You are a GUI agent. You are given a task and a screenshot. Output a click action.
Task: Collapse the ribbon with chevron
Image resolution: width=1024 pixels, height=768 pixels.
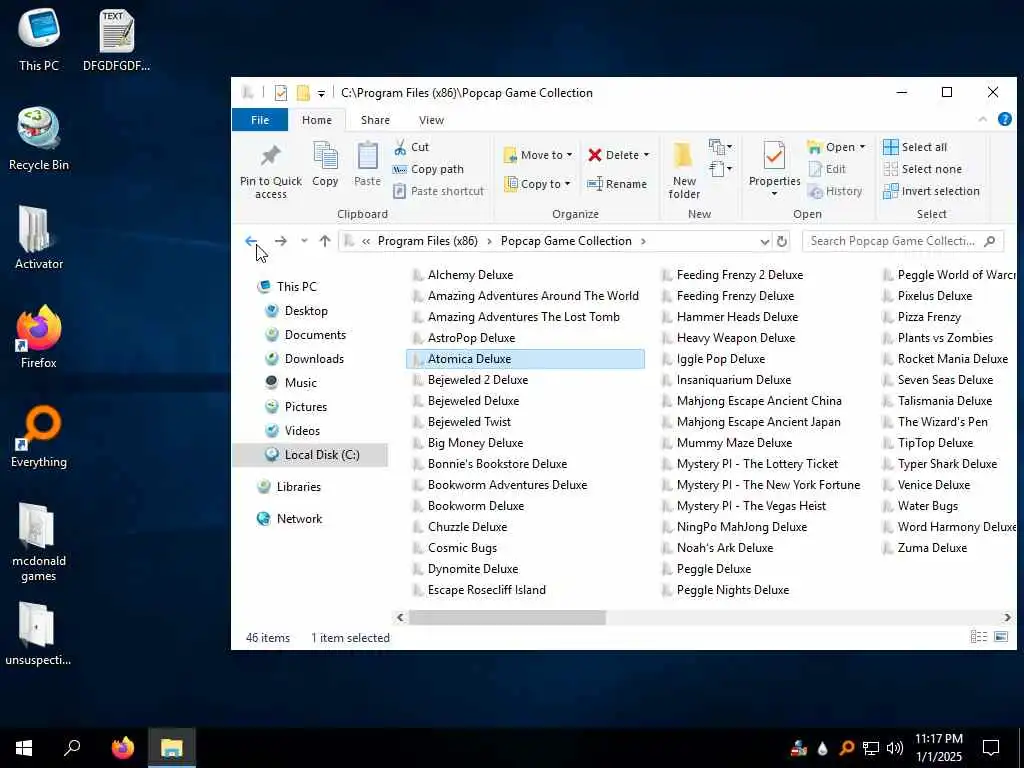point(982,120)
